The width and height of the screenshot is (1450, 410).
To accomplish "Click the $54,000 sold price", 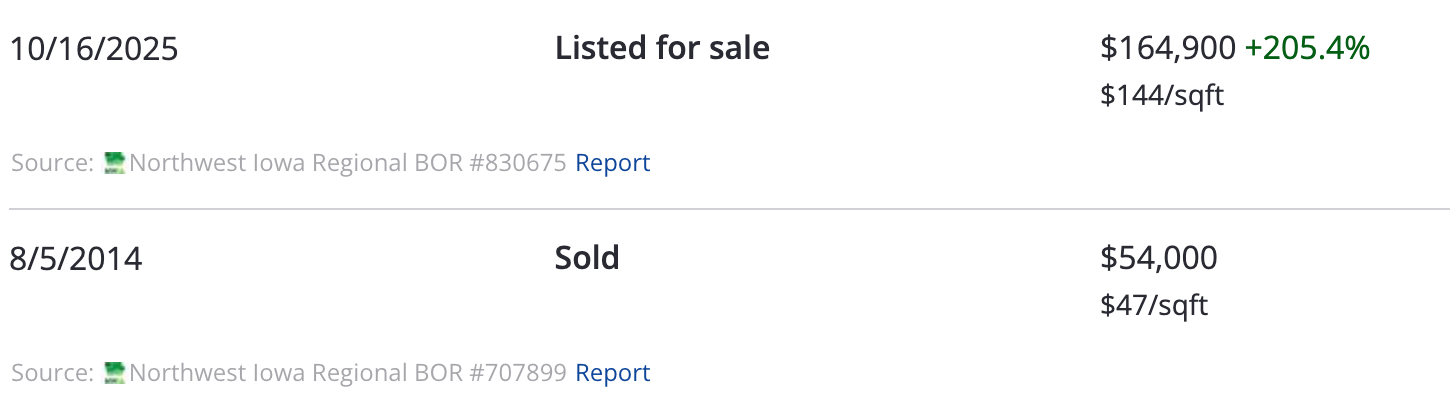I will point(1158,258).
